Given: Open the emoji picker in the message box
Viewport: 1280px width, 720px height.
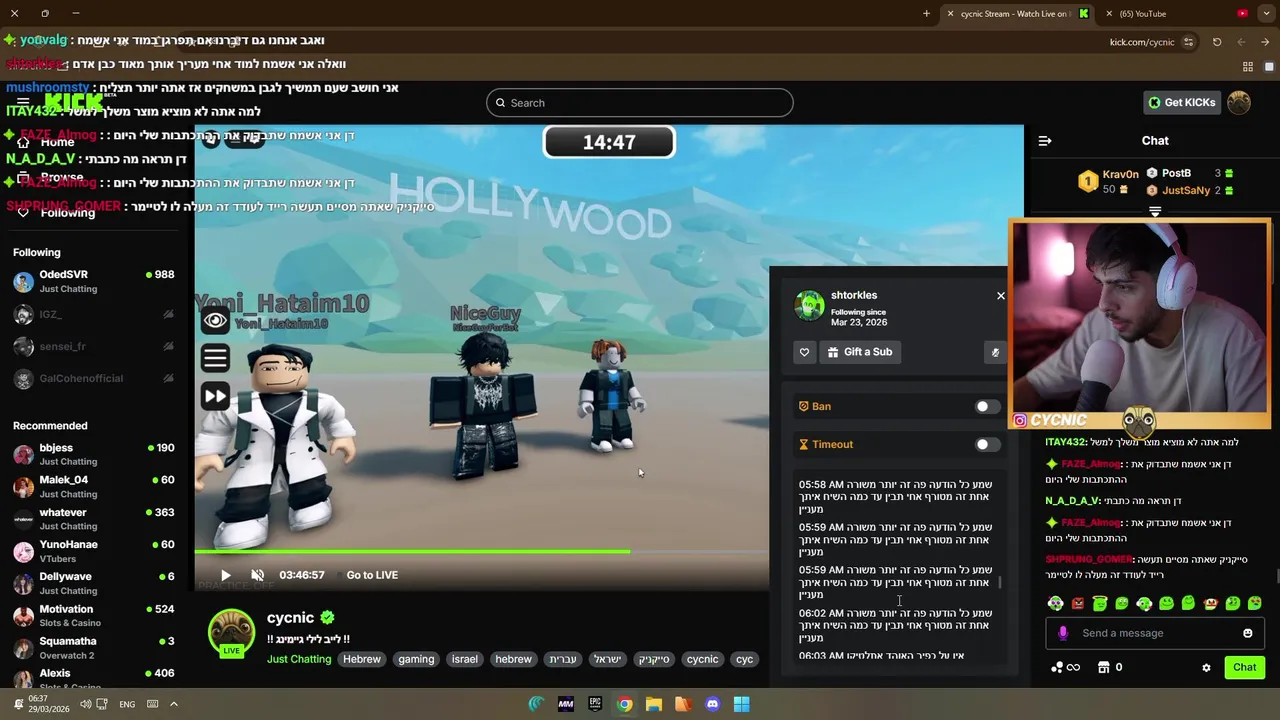Looking at the screenshot, I should (x=1247, y=633).
